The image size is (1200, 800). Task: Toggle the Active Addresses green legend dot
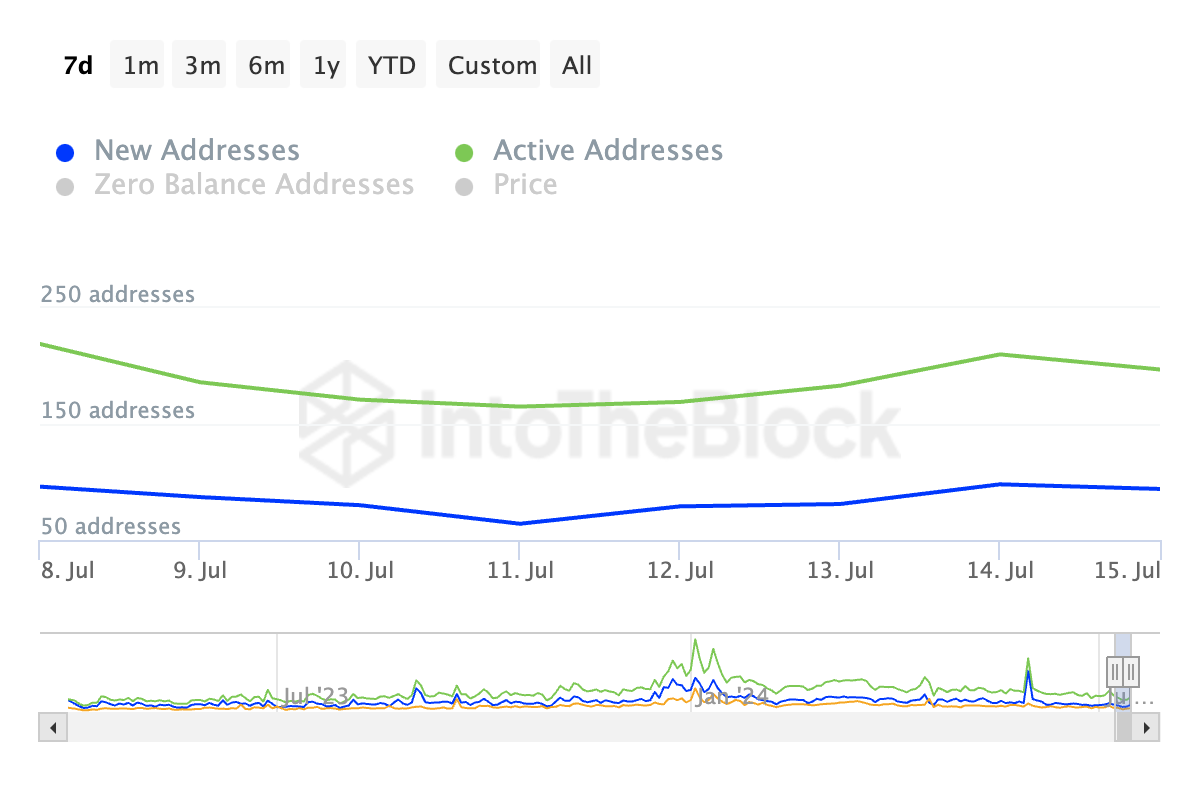(x=464, y=153)
